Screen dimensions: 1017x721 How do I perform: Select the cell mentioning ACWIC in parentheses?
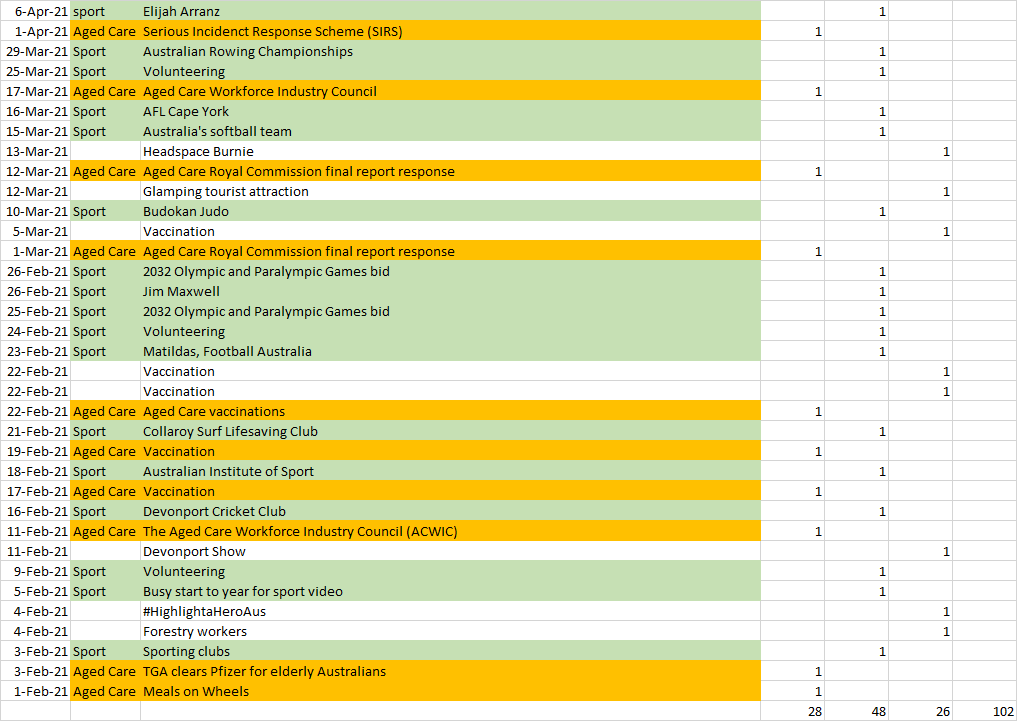[x=450, y=532]
